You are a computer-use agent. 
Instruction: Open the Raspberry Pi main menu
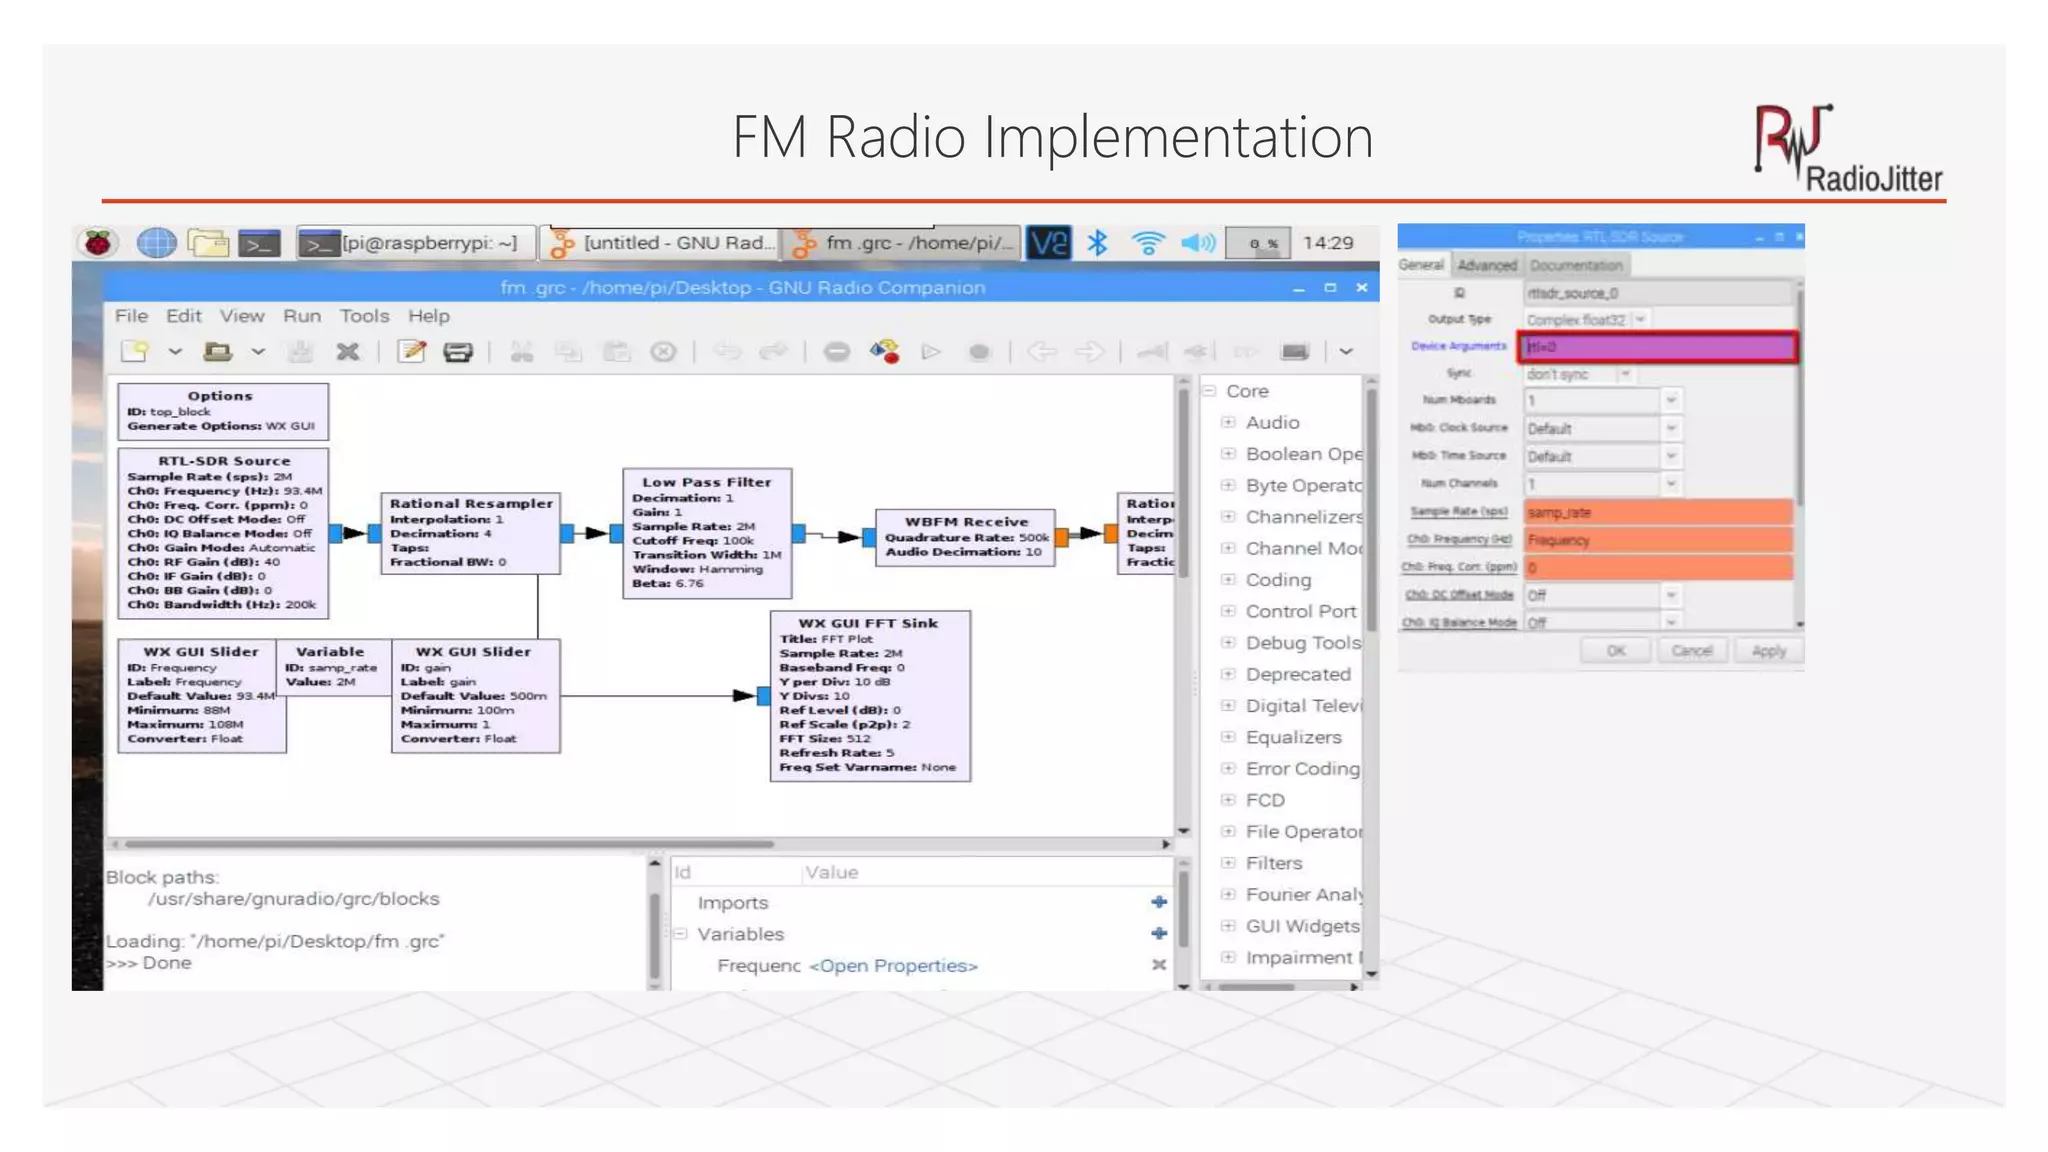point(98,243)
